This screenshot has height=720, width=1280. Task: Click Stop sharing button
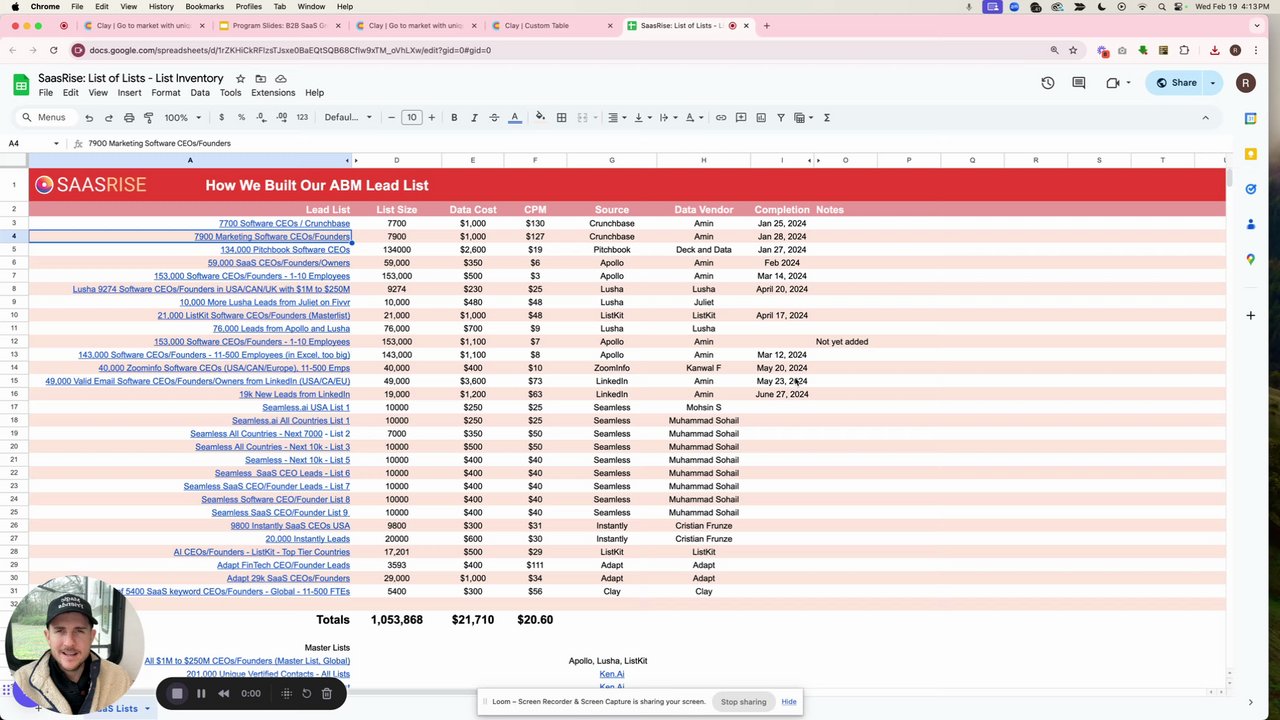point(744,702)
